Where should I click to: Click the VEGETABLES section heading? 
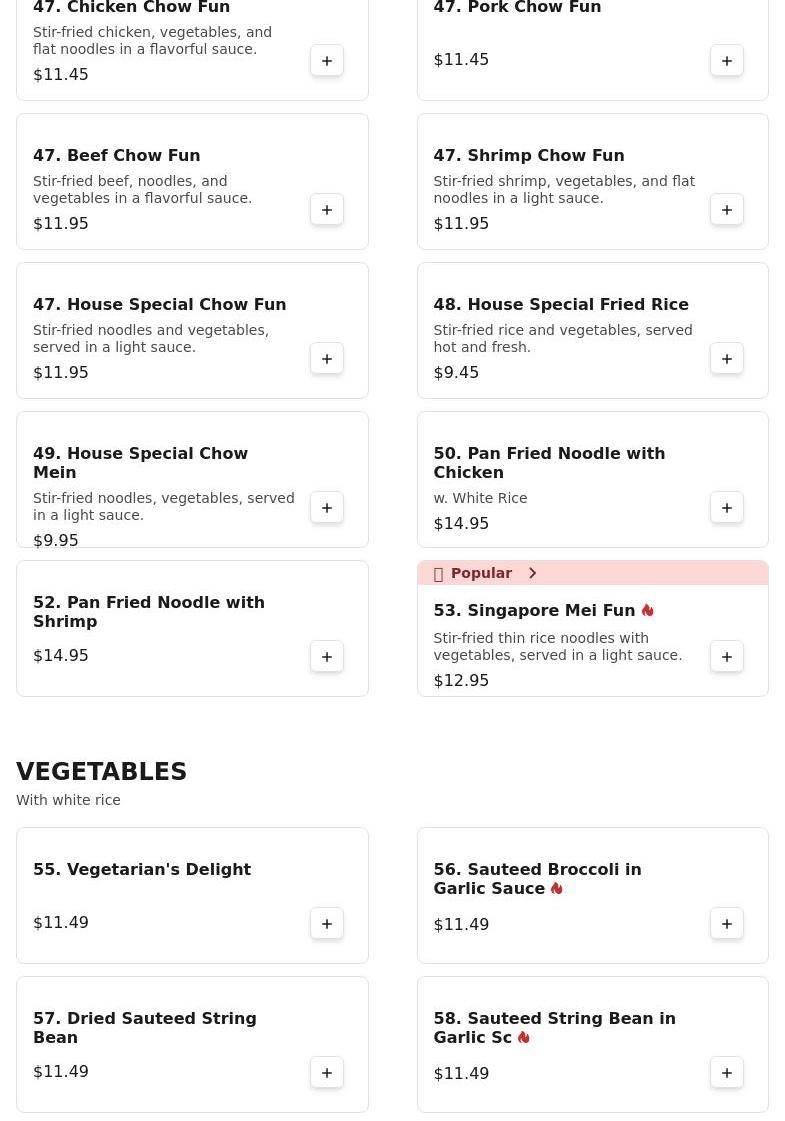pyautogui.click(x=102, y=772)
